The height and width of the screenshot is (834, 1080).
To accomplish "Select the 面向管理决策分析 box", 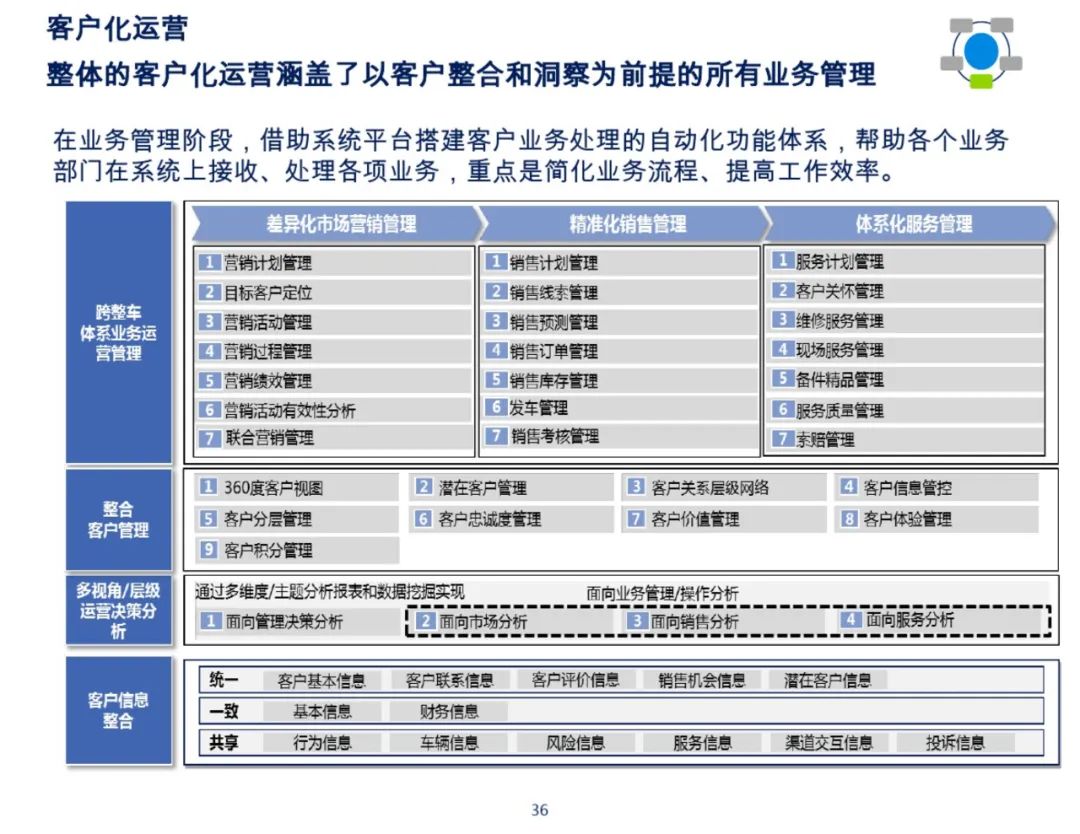I will [297, 621].
